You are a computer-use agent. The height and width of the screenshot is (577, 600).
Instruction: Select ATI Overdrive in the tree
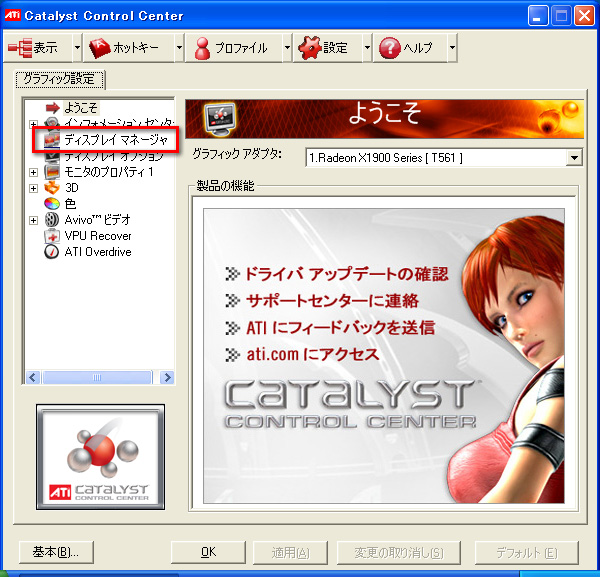click(x=98, y=252)
